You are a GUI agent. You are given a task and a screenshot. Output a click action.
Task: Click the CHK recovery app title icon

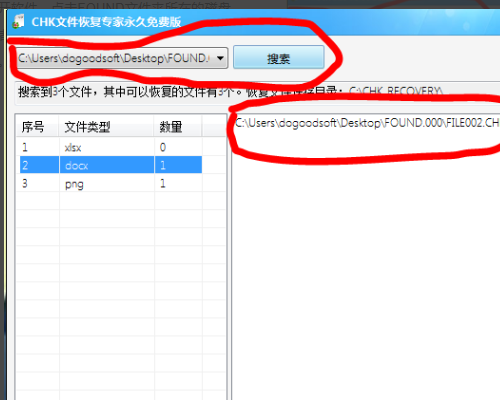18,21
